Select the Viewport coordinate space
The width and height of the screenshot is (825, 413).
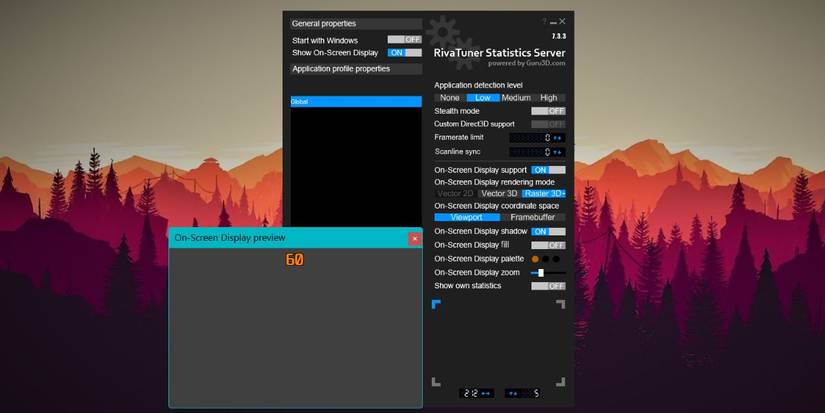(467, 217)
